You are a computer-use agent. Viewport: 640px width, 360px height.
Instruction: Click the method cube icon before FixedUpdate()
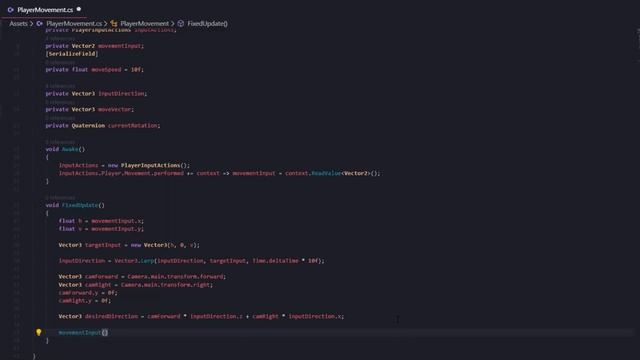(181, 24)
